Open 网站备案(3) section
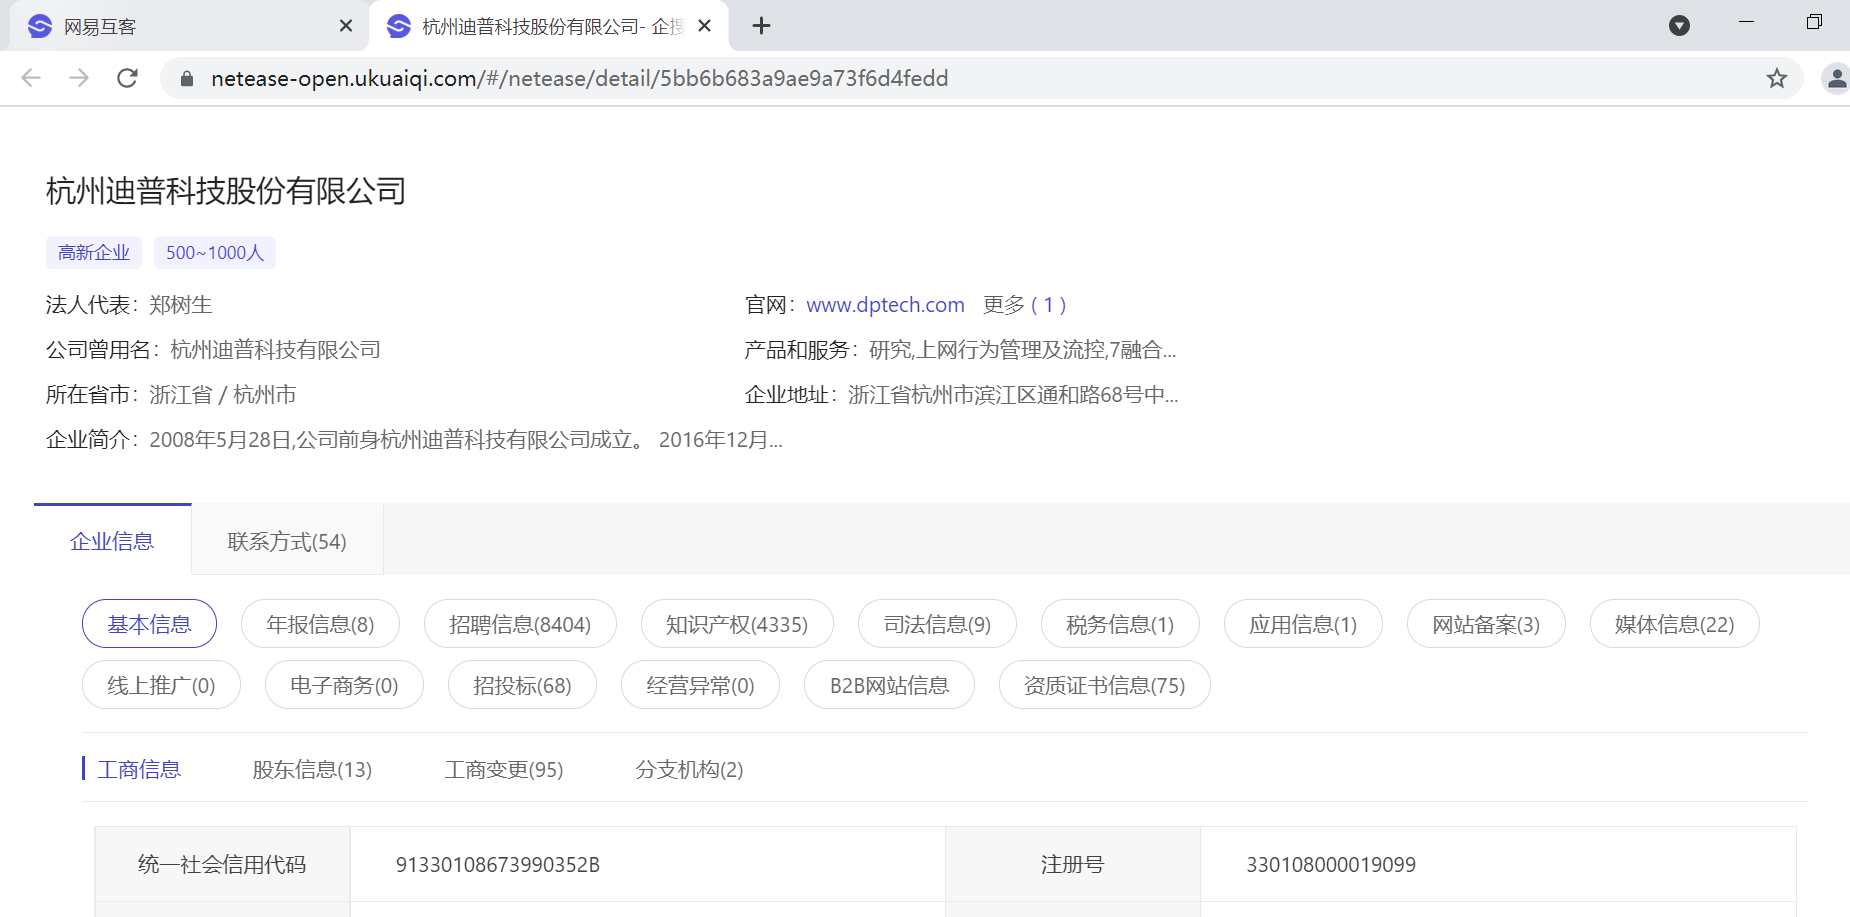Image resolution: width=1850 pixels, height=917 pixels. (x=1486, y=624)
